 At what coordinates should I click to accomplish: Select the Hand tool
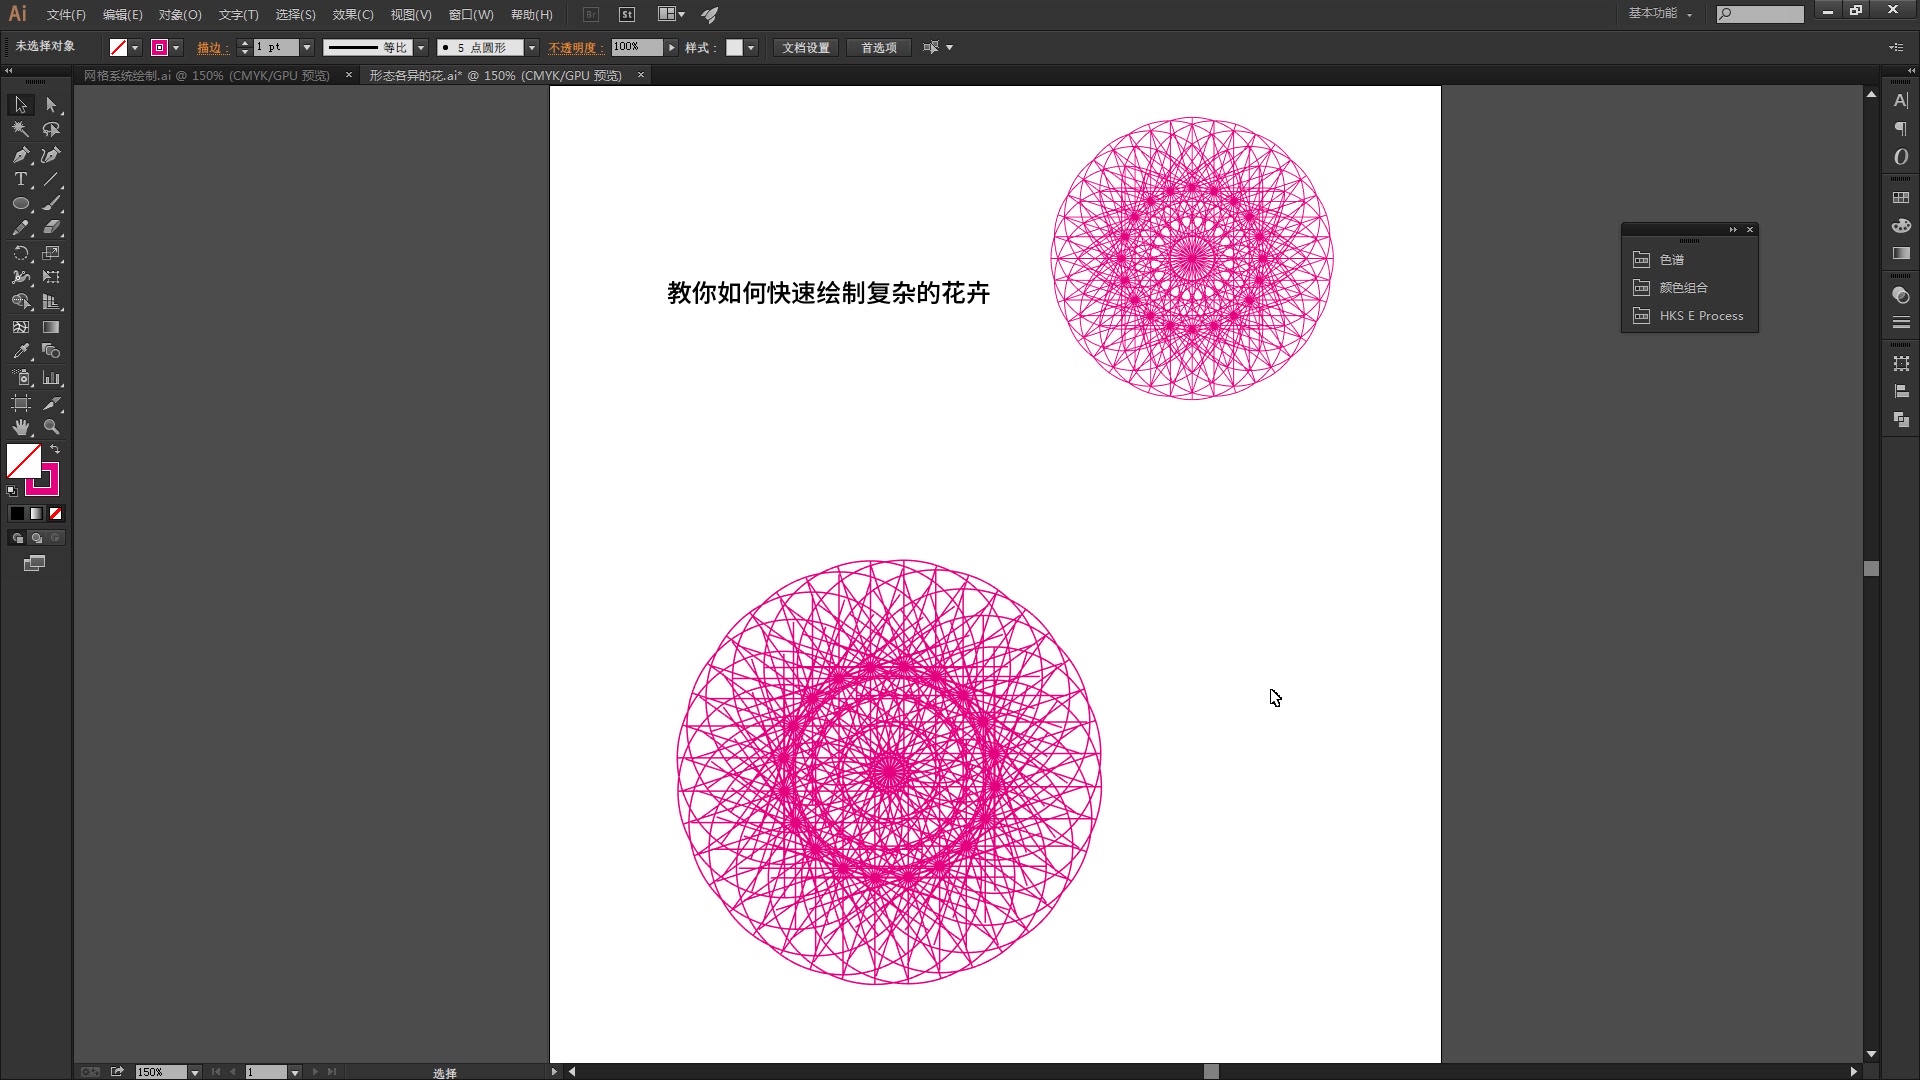pyautogui.click(x=20, y=427)
